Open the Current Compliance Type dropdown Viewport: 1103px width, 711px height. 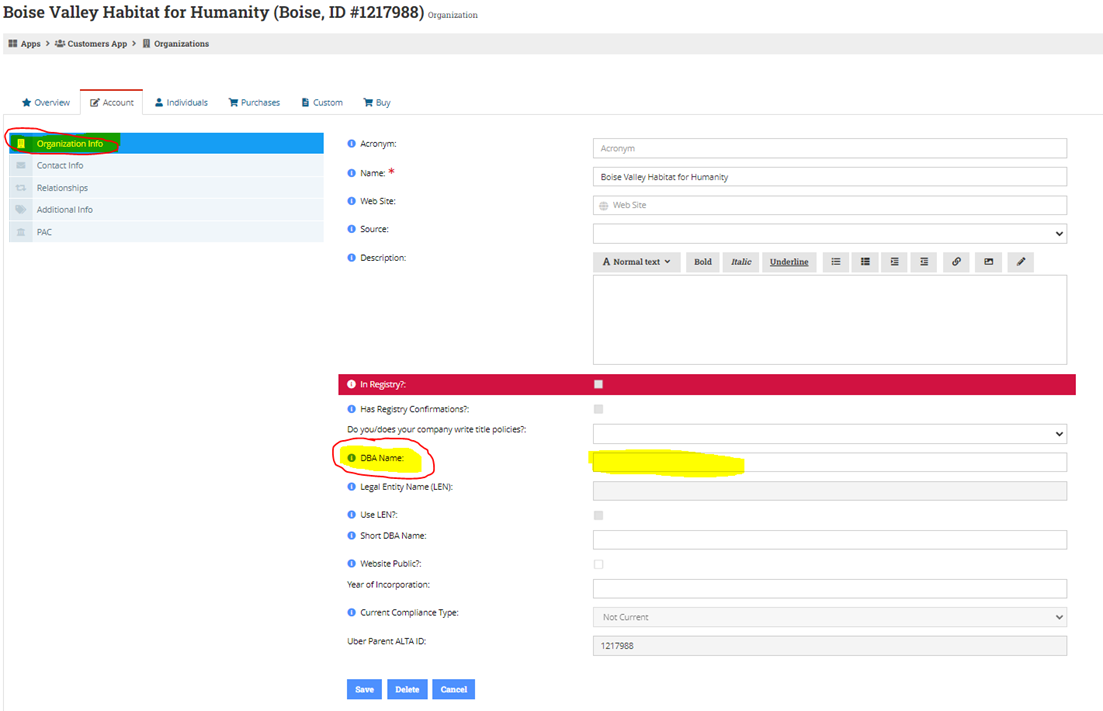pyautogui.click(x=830, y=617)
